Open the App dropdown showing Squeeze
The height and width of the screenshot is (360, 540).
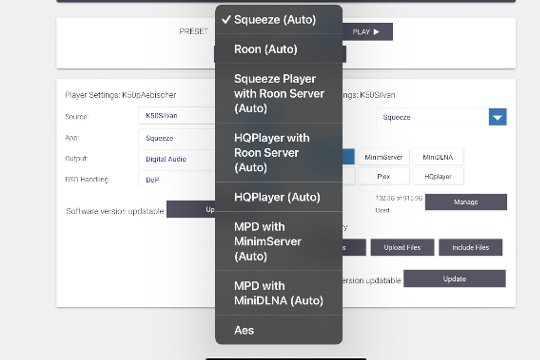point(177,138)
